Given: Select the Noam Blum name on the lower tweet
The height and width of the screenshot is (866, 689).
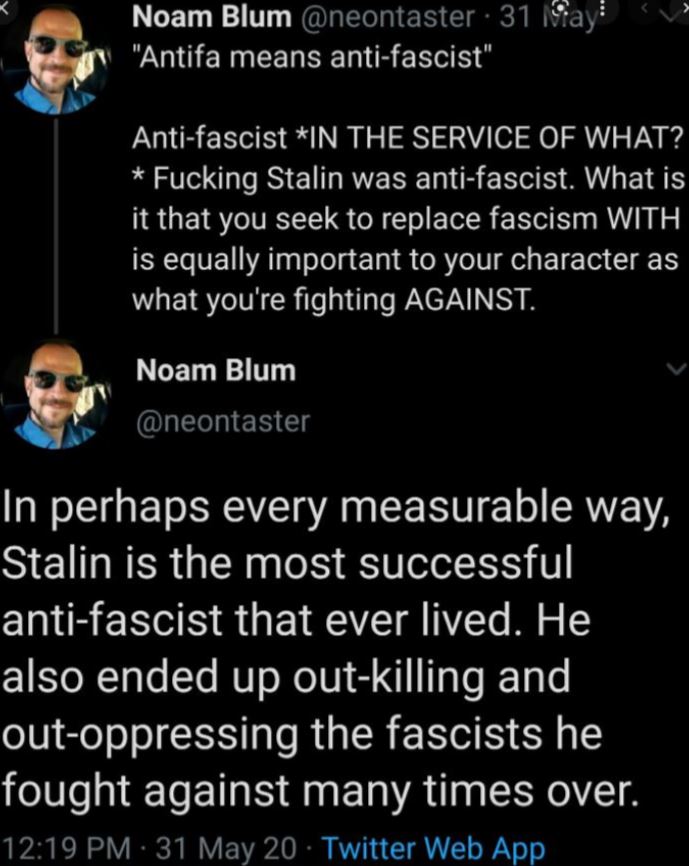Looking at the screenshot, I should (x=216, y=370).
